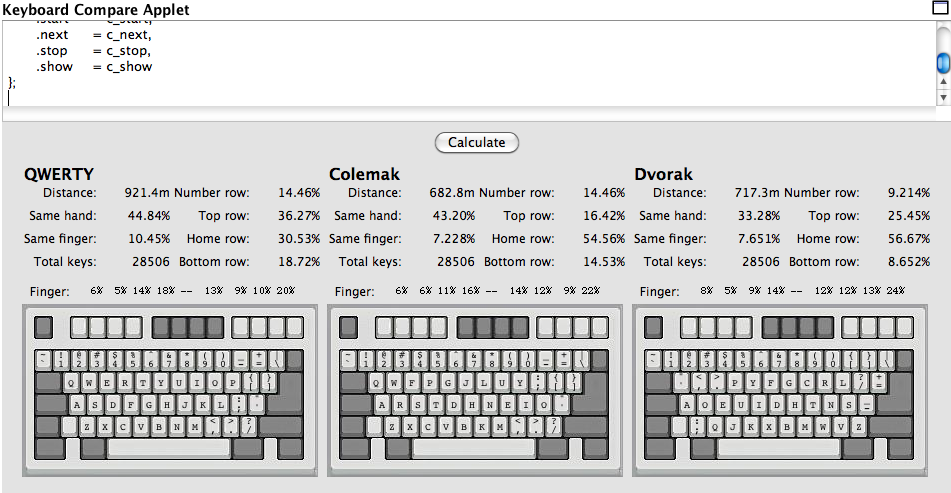Click the QWERTY same hand value 44.84%
The height and width of the screenshot is (493, 951).
(149, 216)
